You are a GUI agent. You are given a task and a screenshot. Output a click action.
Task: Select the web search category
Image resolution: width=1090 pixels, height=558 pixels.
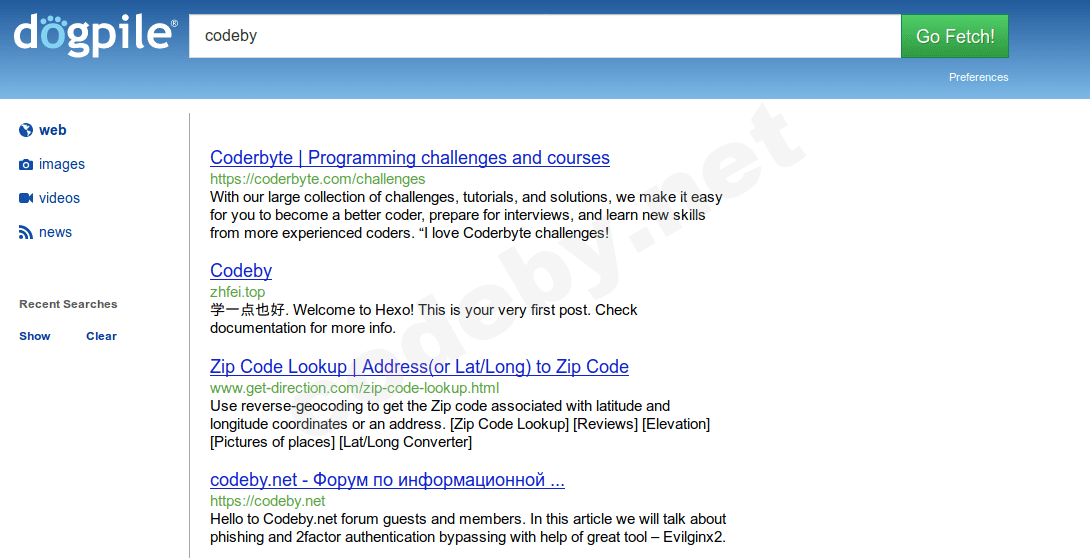click(x=52, y=130)
